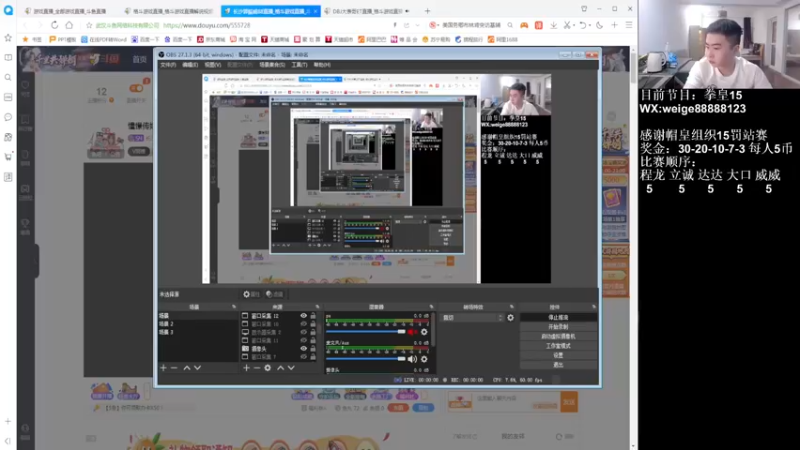Open OBS 设置 from the controls panel

(558, 355)
